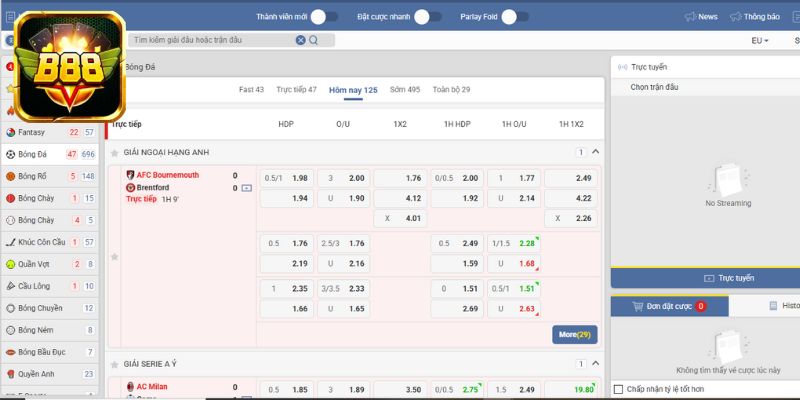Click the Fantasy sport icon in sidebar
The width and height of the screenshot is (800, 400).
(10, 132)
